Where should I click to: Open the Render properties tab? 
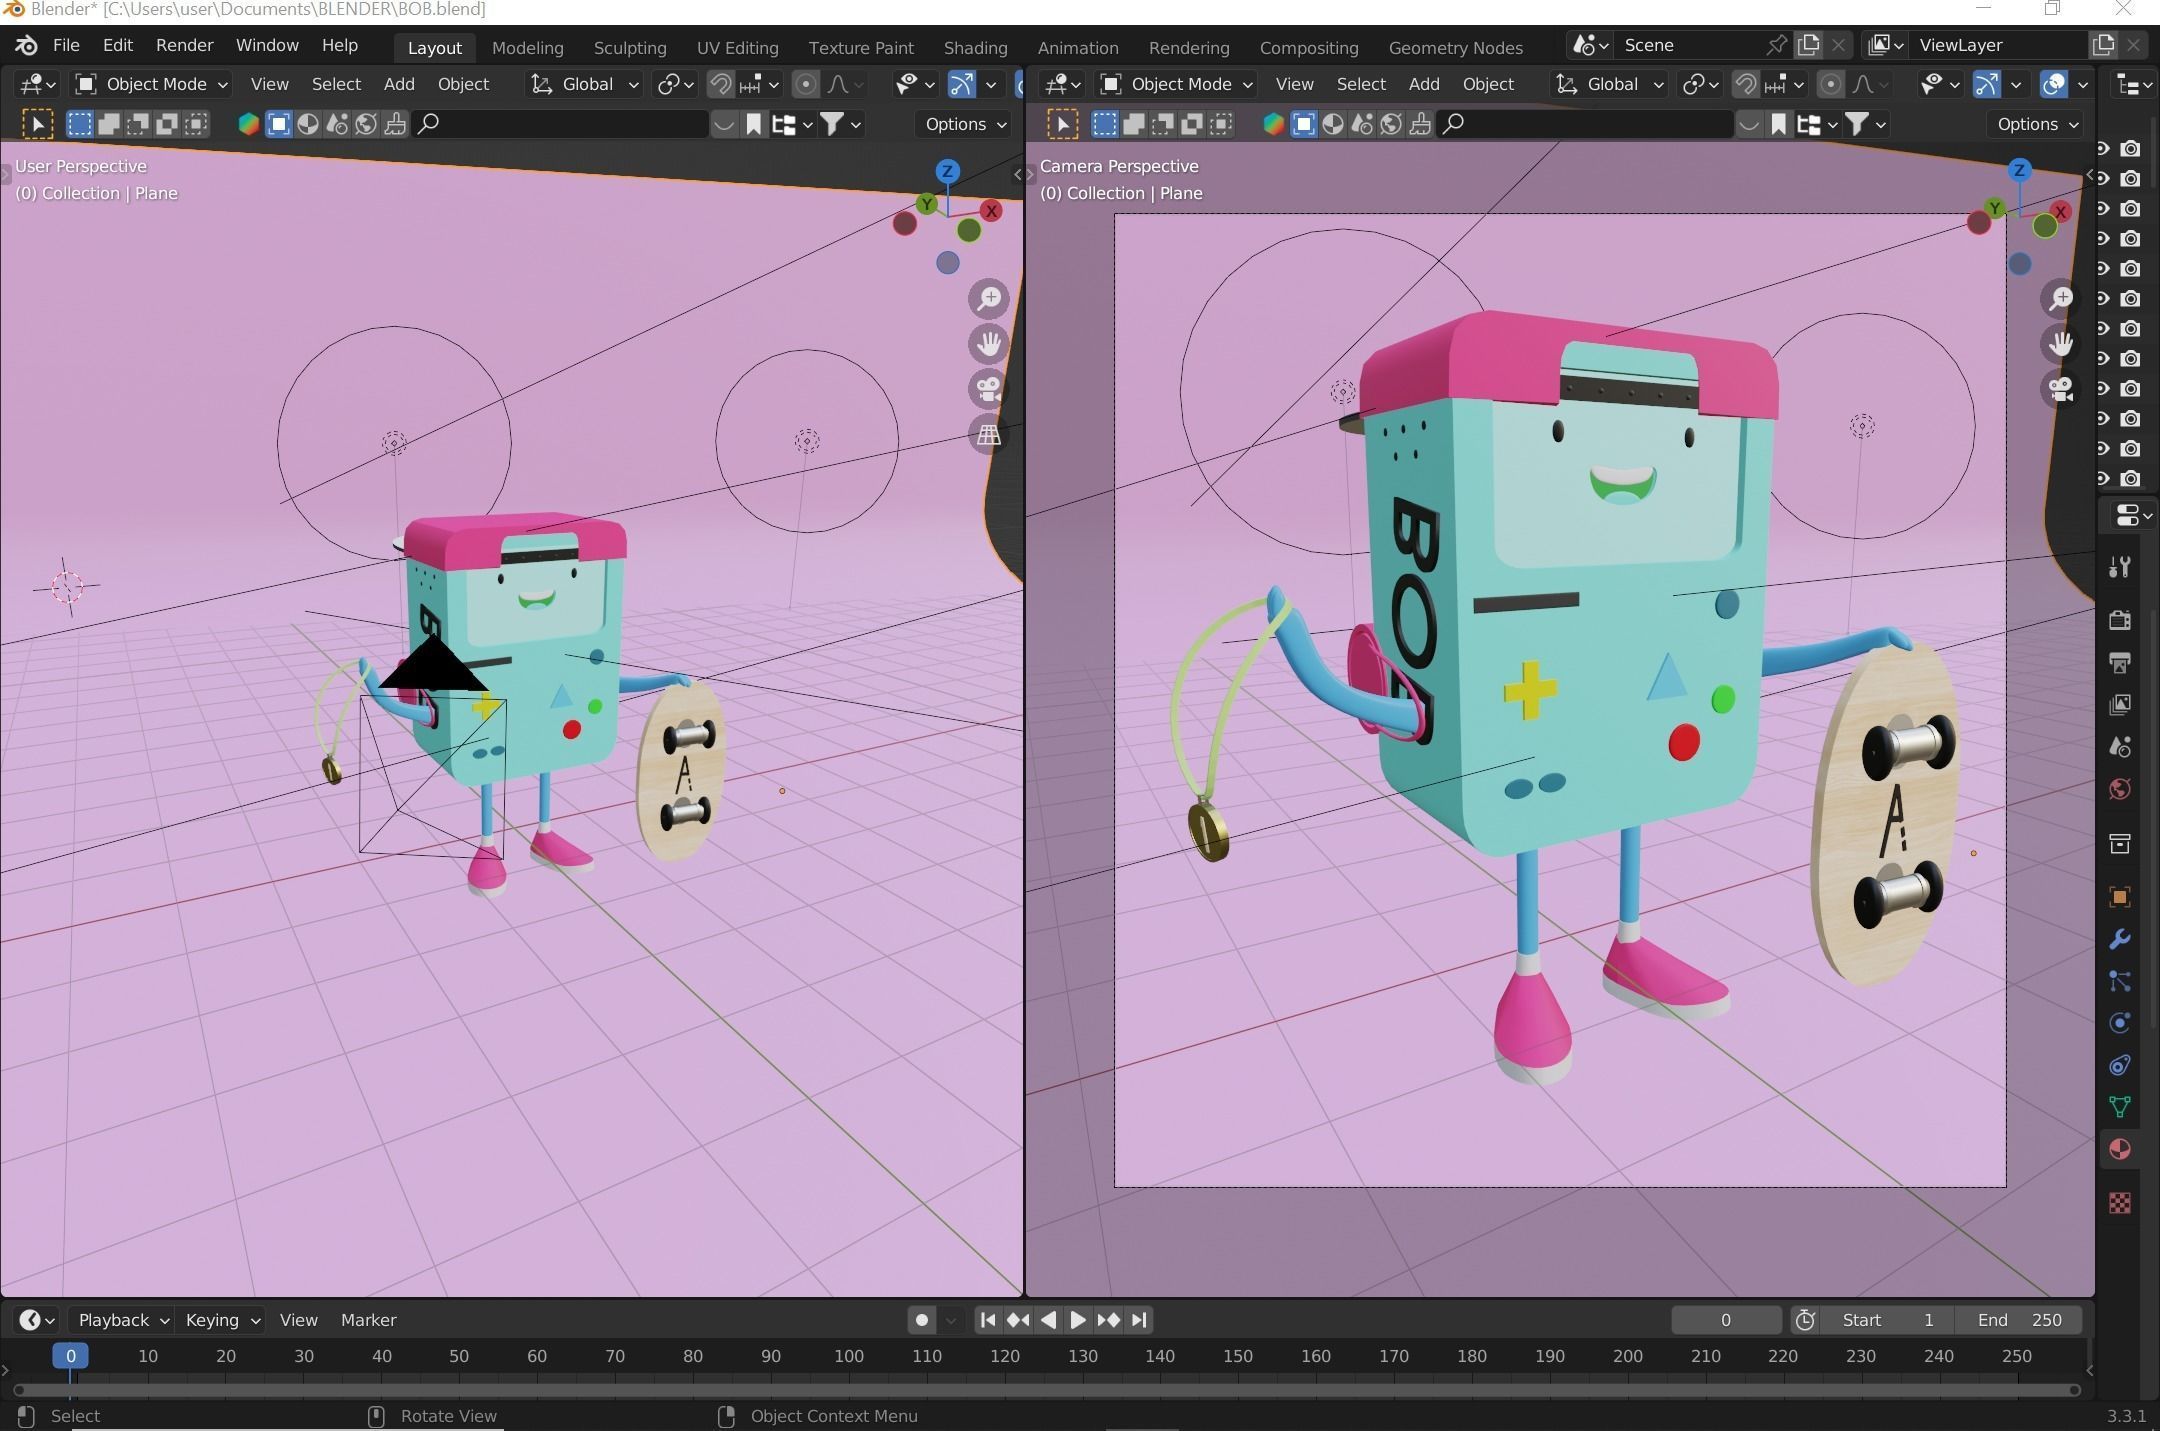coord(2120,620)
